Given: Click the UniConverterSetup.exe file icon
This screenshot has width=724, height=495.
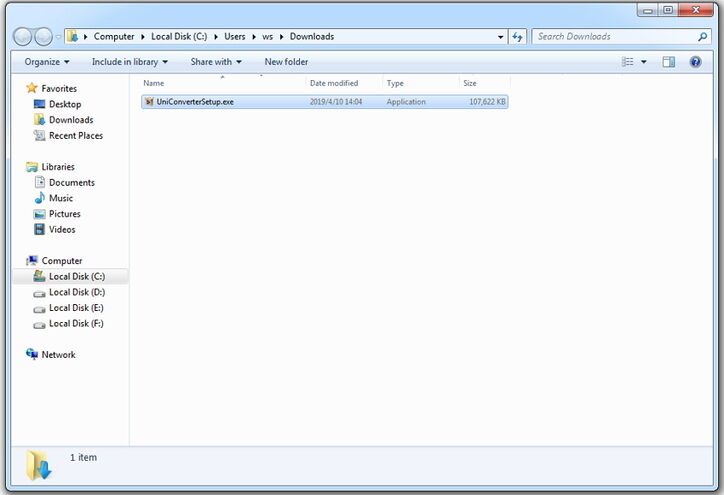Looking at the screenshot, I should (x=149, y=102).
